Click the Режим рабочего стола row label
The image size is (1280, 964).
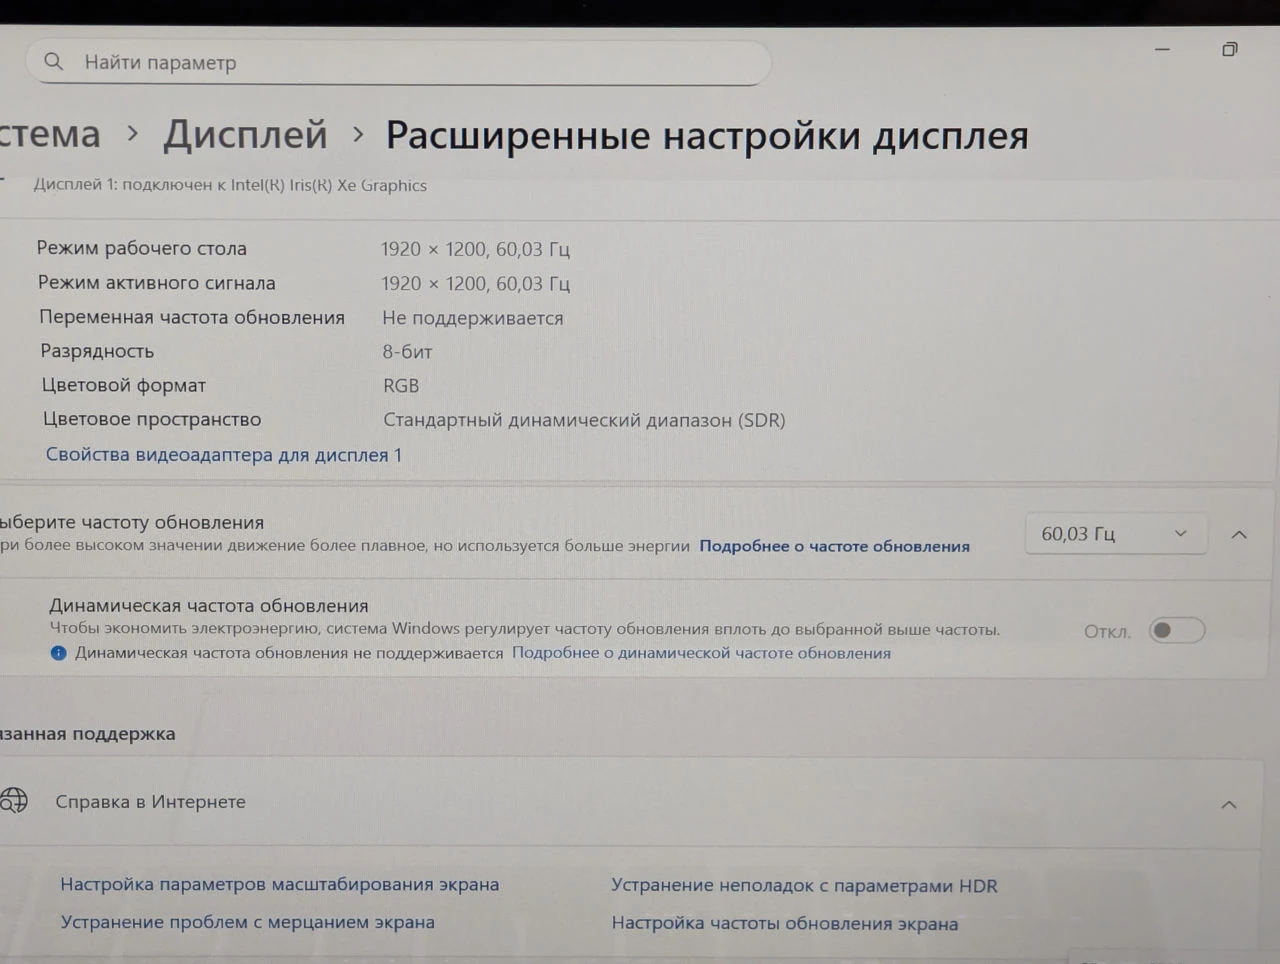(142, 248)
